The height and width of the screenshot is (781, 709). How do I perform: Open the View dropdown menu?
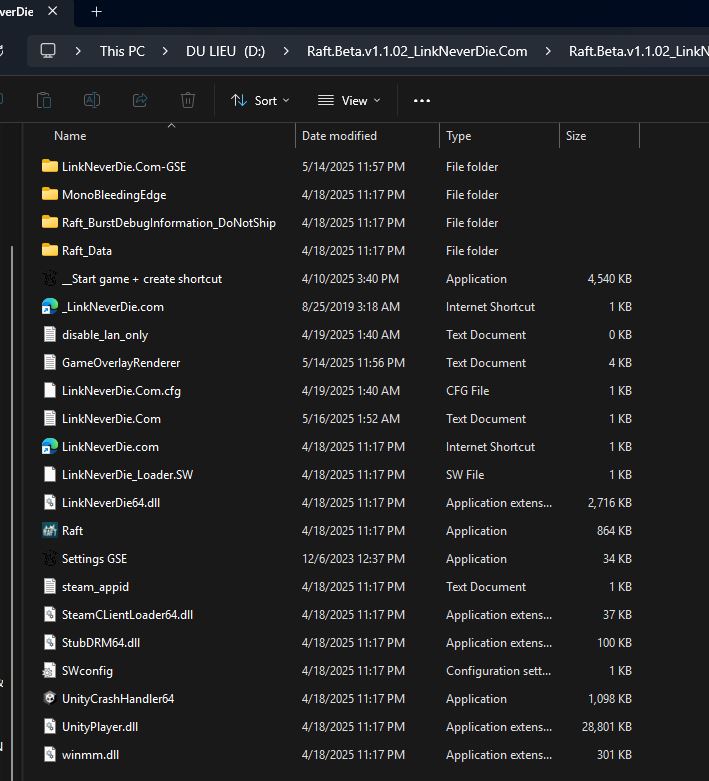click(349, 100)
